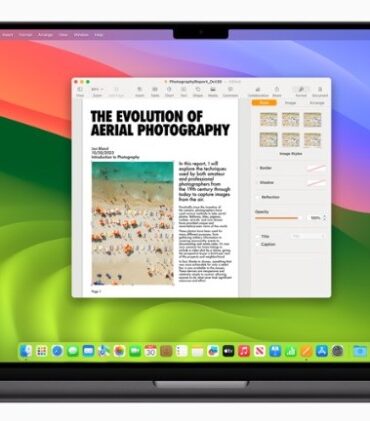Open the Title position dropdown
The image size is (370, 421).
point(307,236)
